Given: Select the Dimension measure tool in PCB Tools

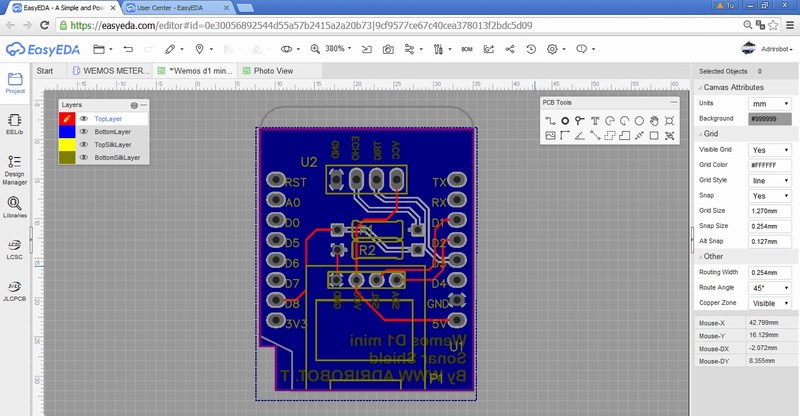Looking at the screenshot, I should (x=639, y=135).
